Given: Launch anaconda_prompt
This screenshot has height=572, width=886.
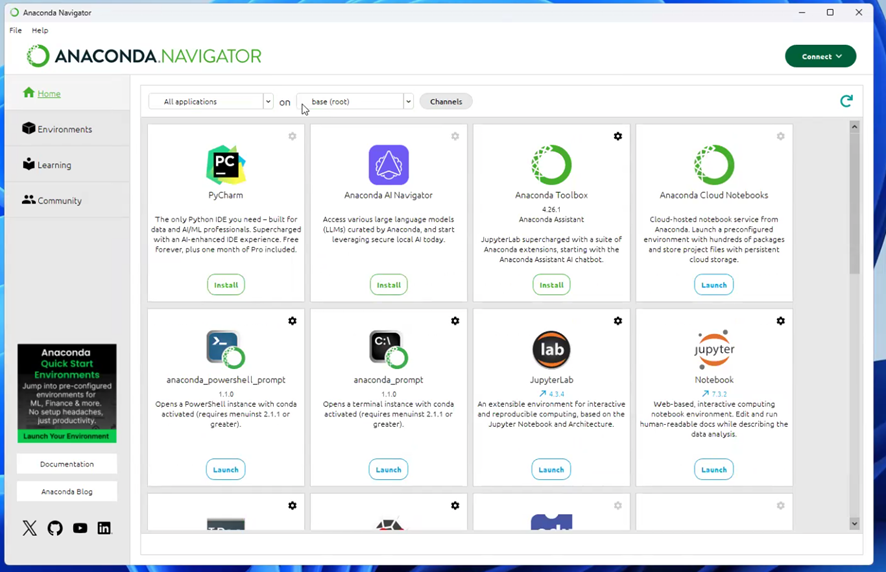Looking at the screenshot, I should 389,469.
